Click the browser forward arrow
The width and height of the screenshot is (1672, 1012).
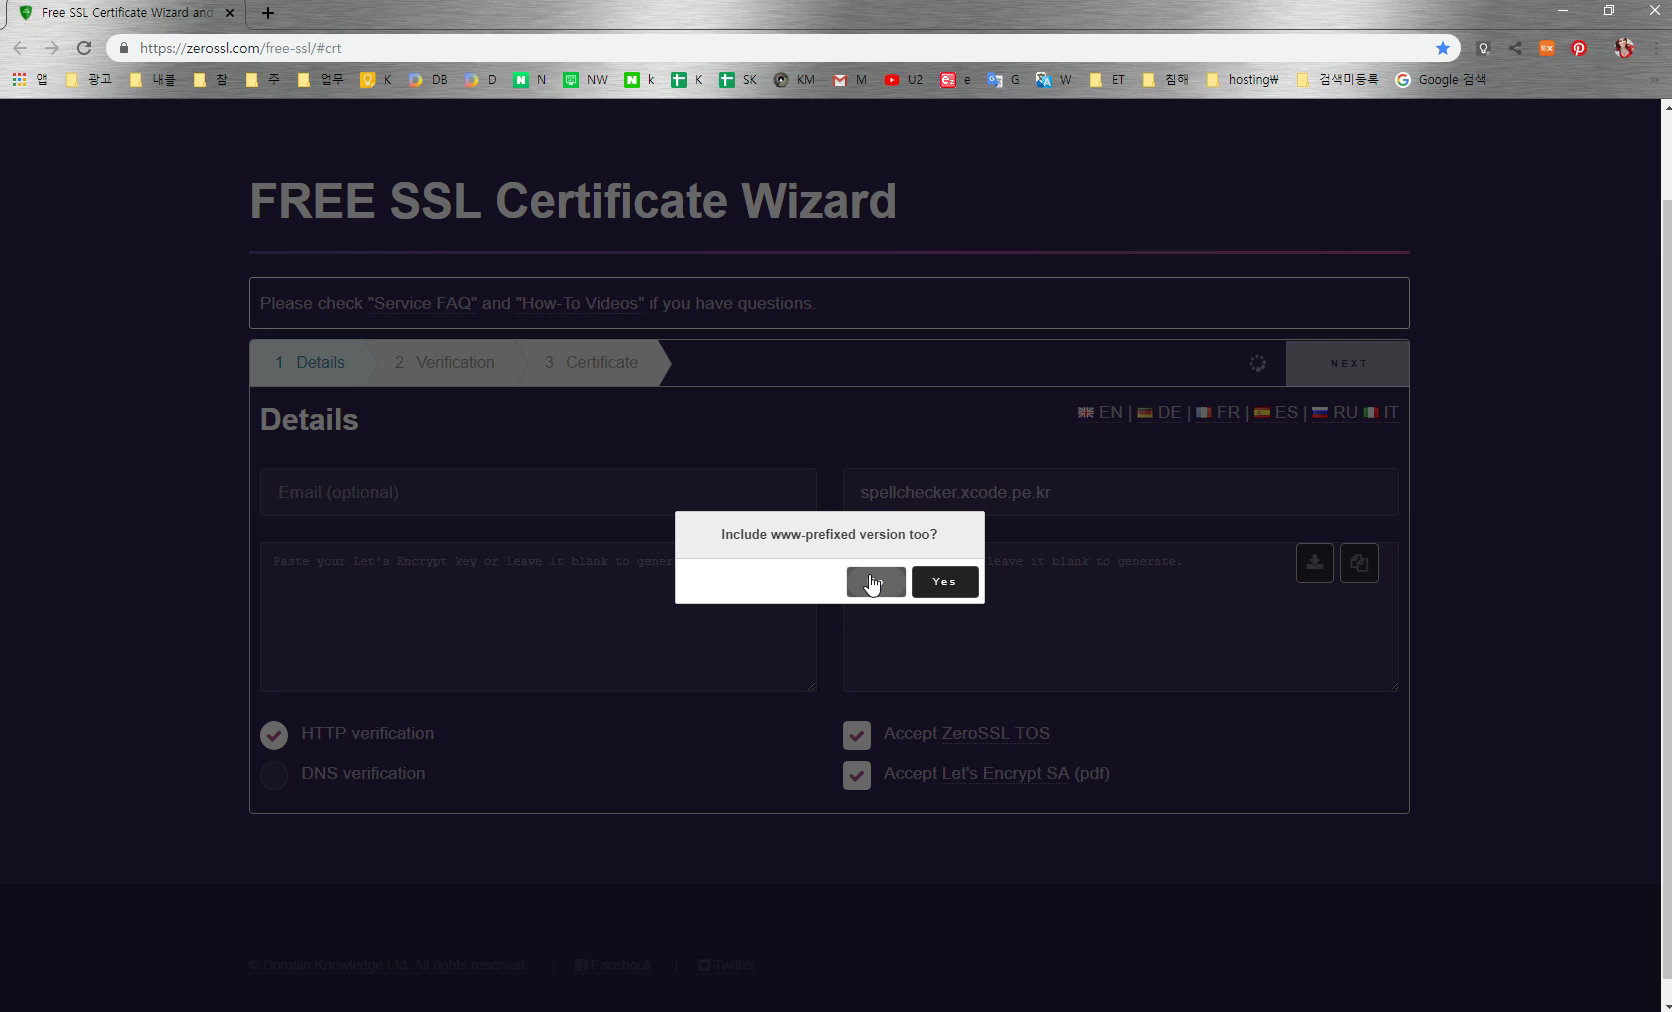point(52,48)
